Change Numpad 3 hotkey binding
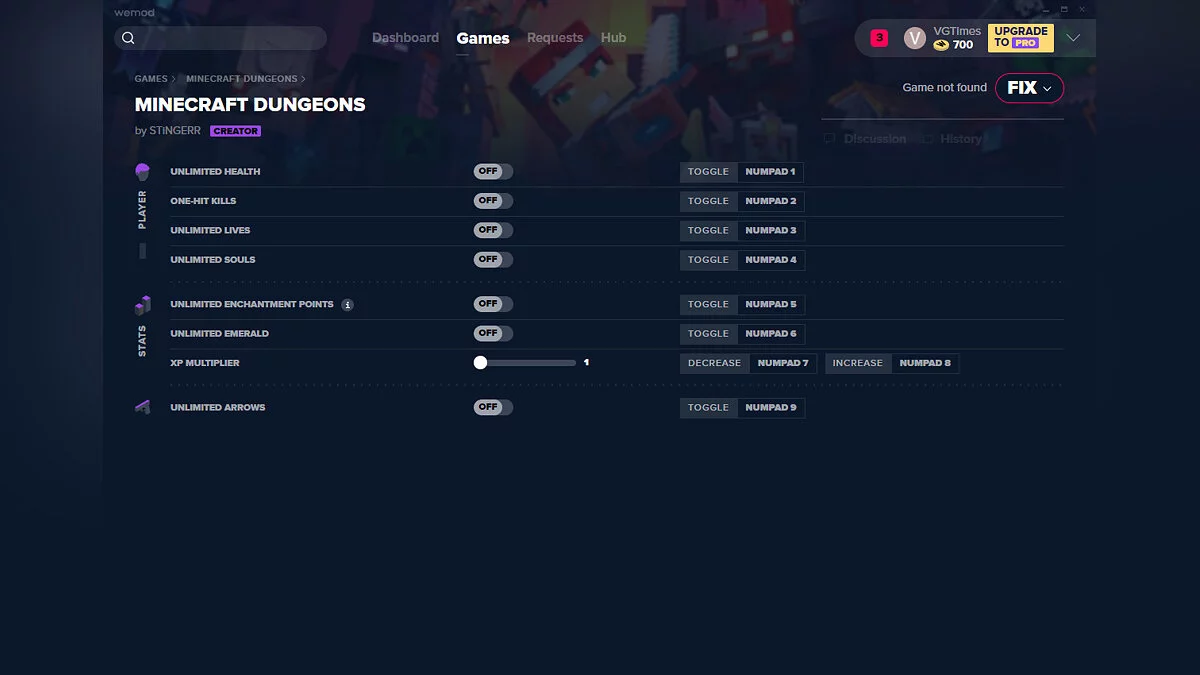Screen dimensions: 1200x675 pyautogui.click(x=771, y=230)
